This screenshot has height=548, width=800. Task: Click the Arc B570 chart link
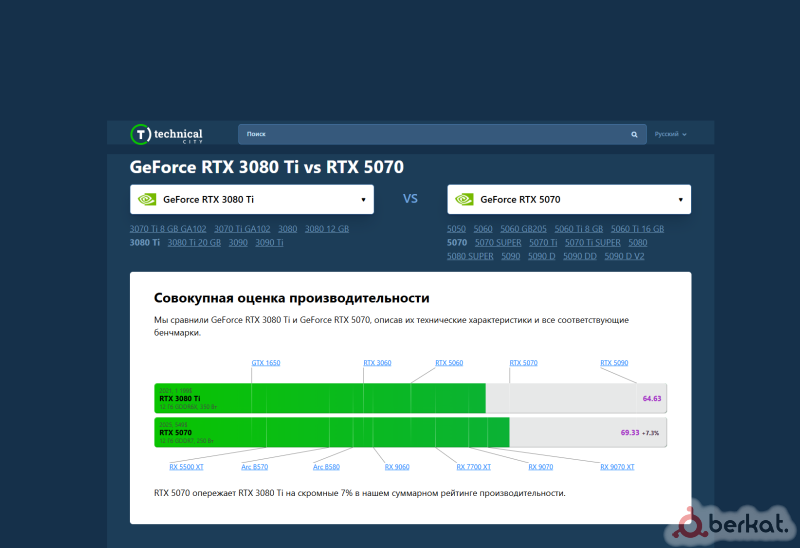click(255, 467)
